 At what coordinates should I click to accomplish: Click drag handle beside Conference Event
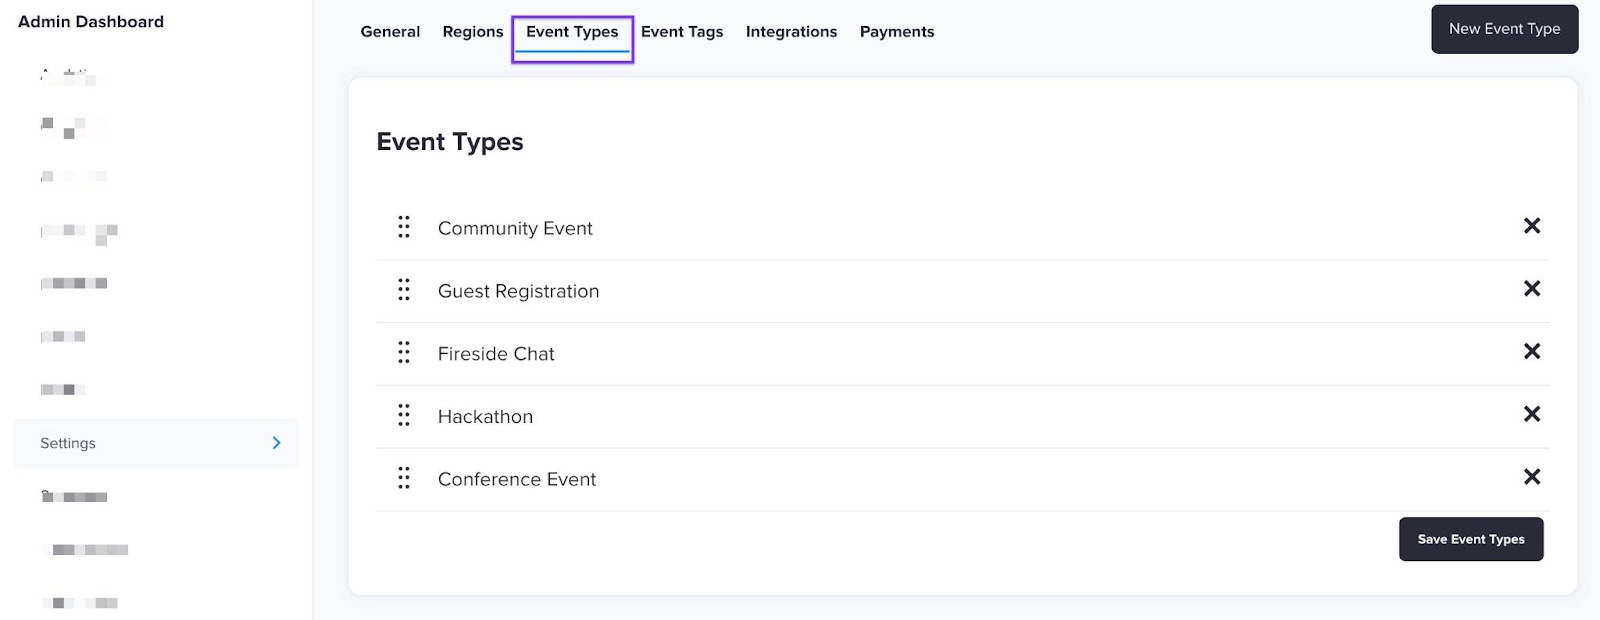click(x=404, y=478)
